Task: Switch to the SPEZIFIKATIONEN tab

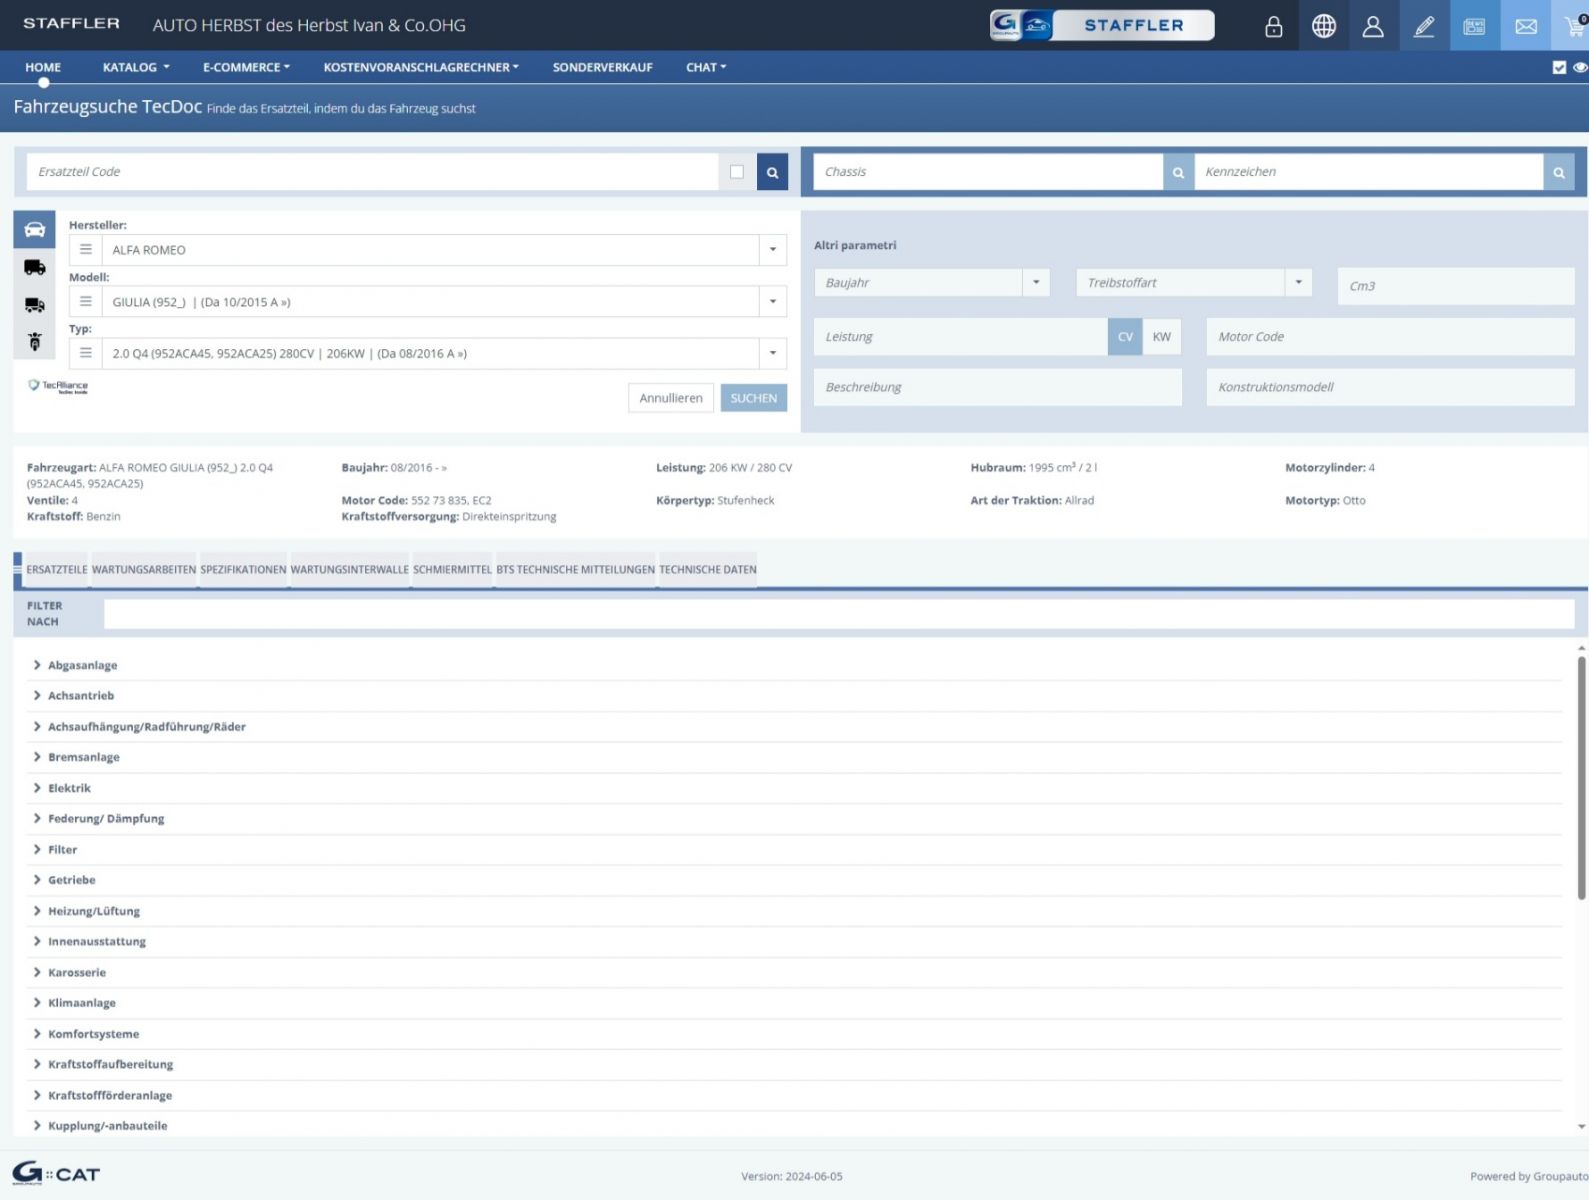Action: coord(243,570)
